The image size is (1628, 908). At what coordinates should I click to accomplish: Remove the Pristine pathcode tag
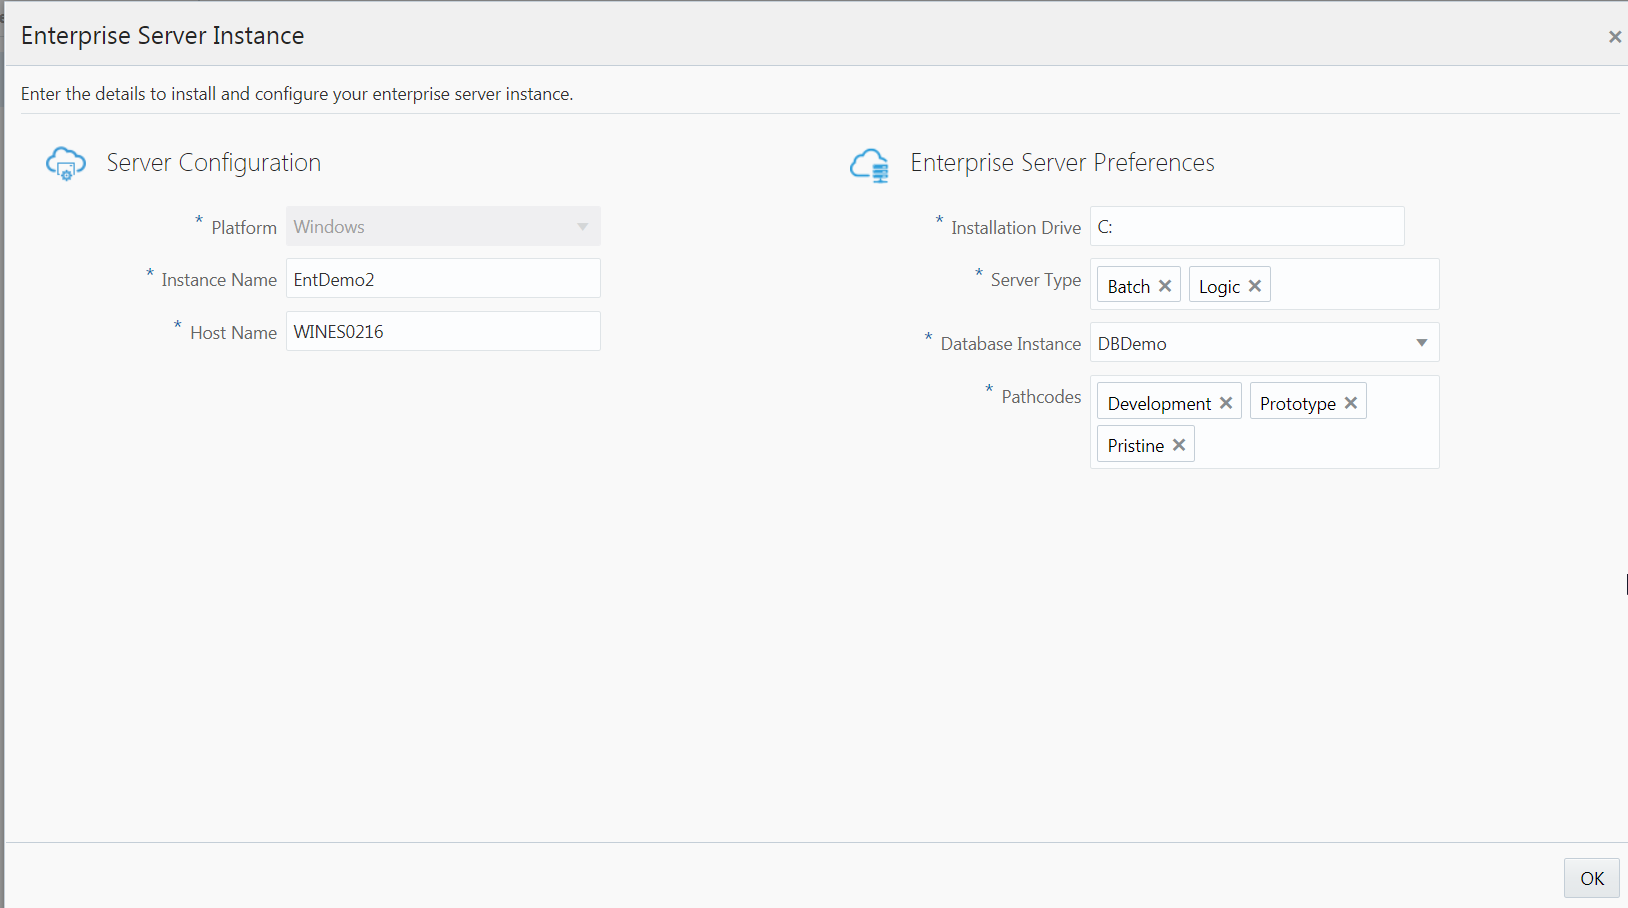tap(1179, 445)
